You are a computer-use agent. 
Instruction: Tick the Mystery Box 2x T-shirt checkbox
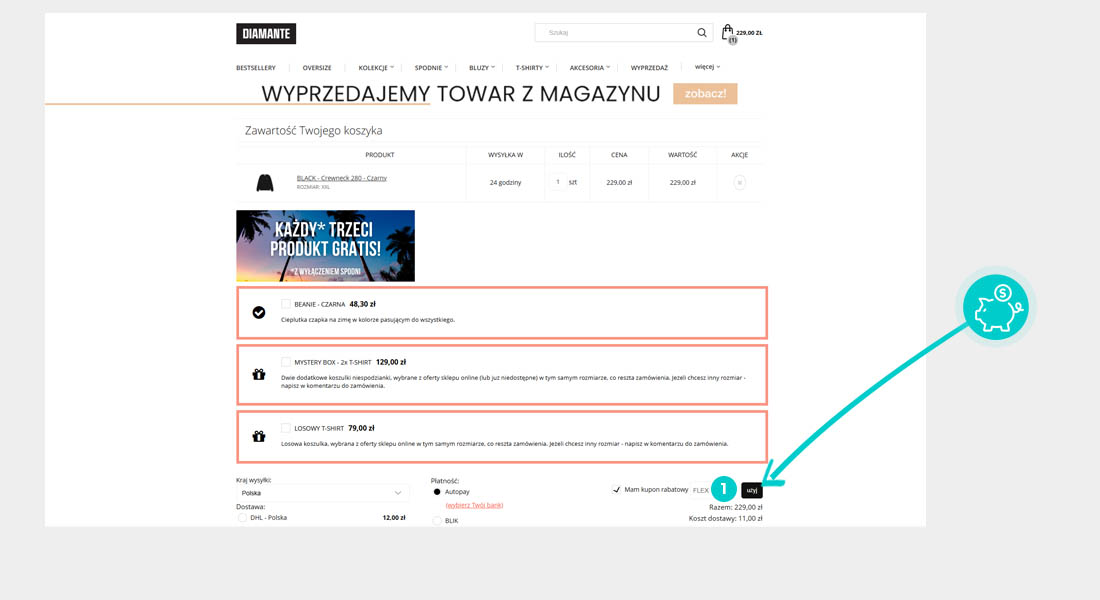(x=286, y=362)
